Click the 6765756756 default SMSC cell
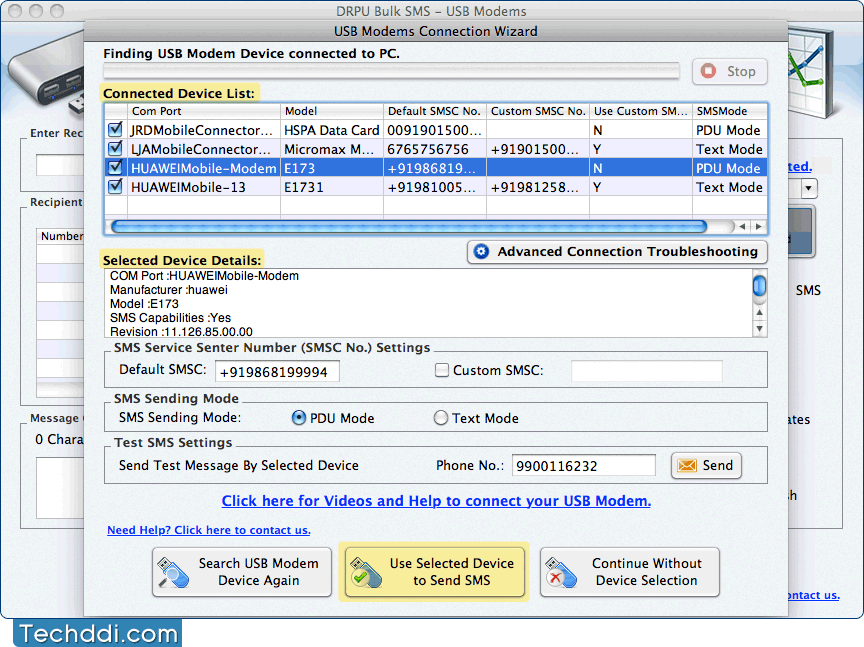The width and height of the screenshot is (864, 647). click(x=435, y=149)
